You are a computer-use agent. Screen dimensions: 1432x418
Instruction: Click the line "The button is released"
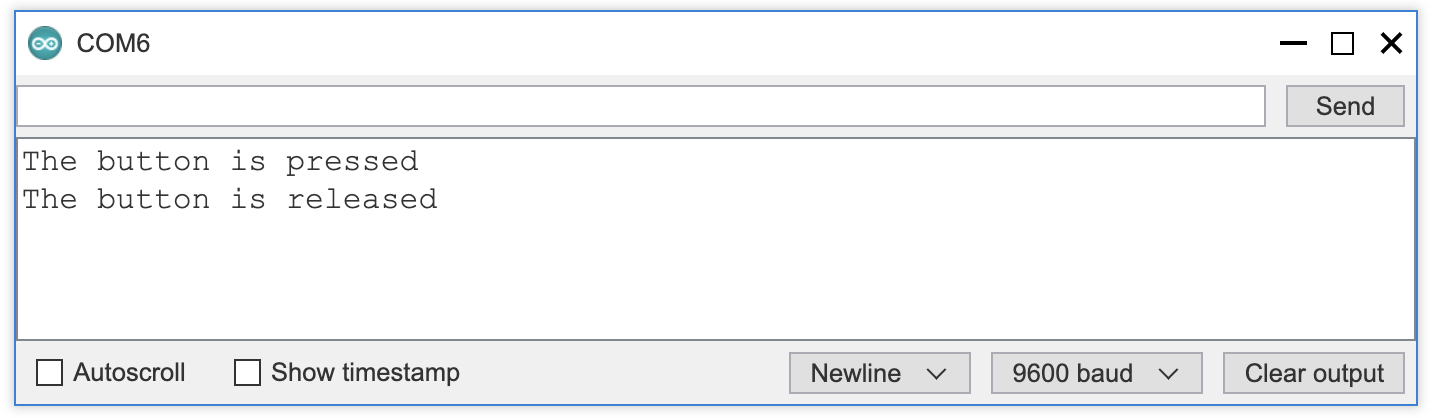pyautogui.click(x=230, y=199)
